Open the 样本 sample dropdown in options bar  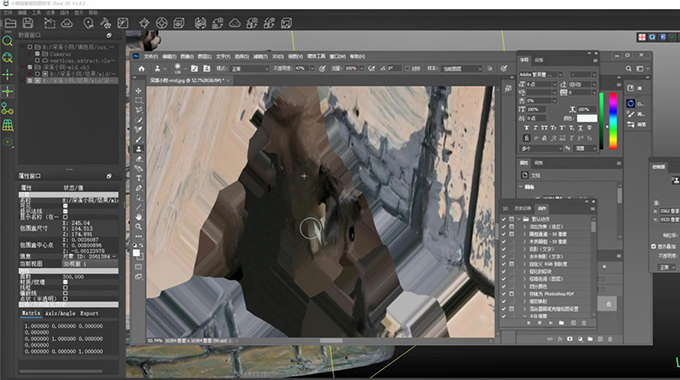[x=461, y=69]
